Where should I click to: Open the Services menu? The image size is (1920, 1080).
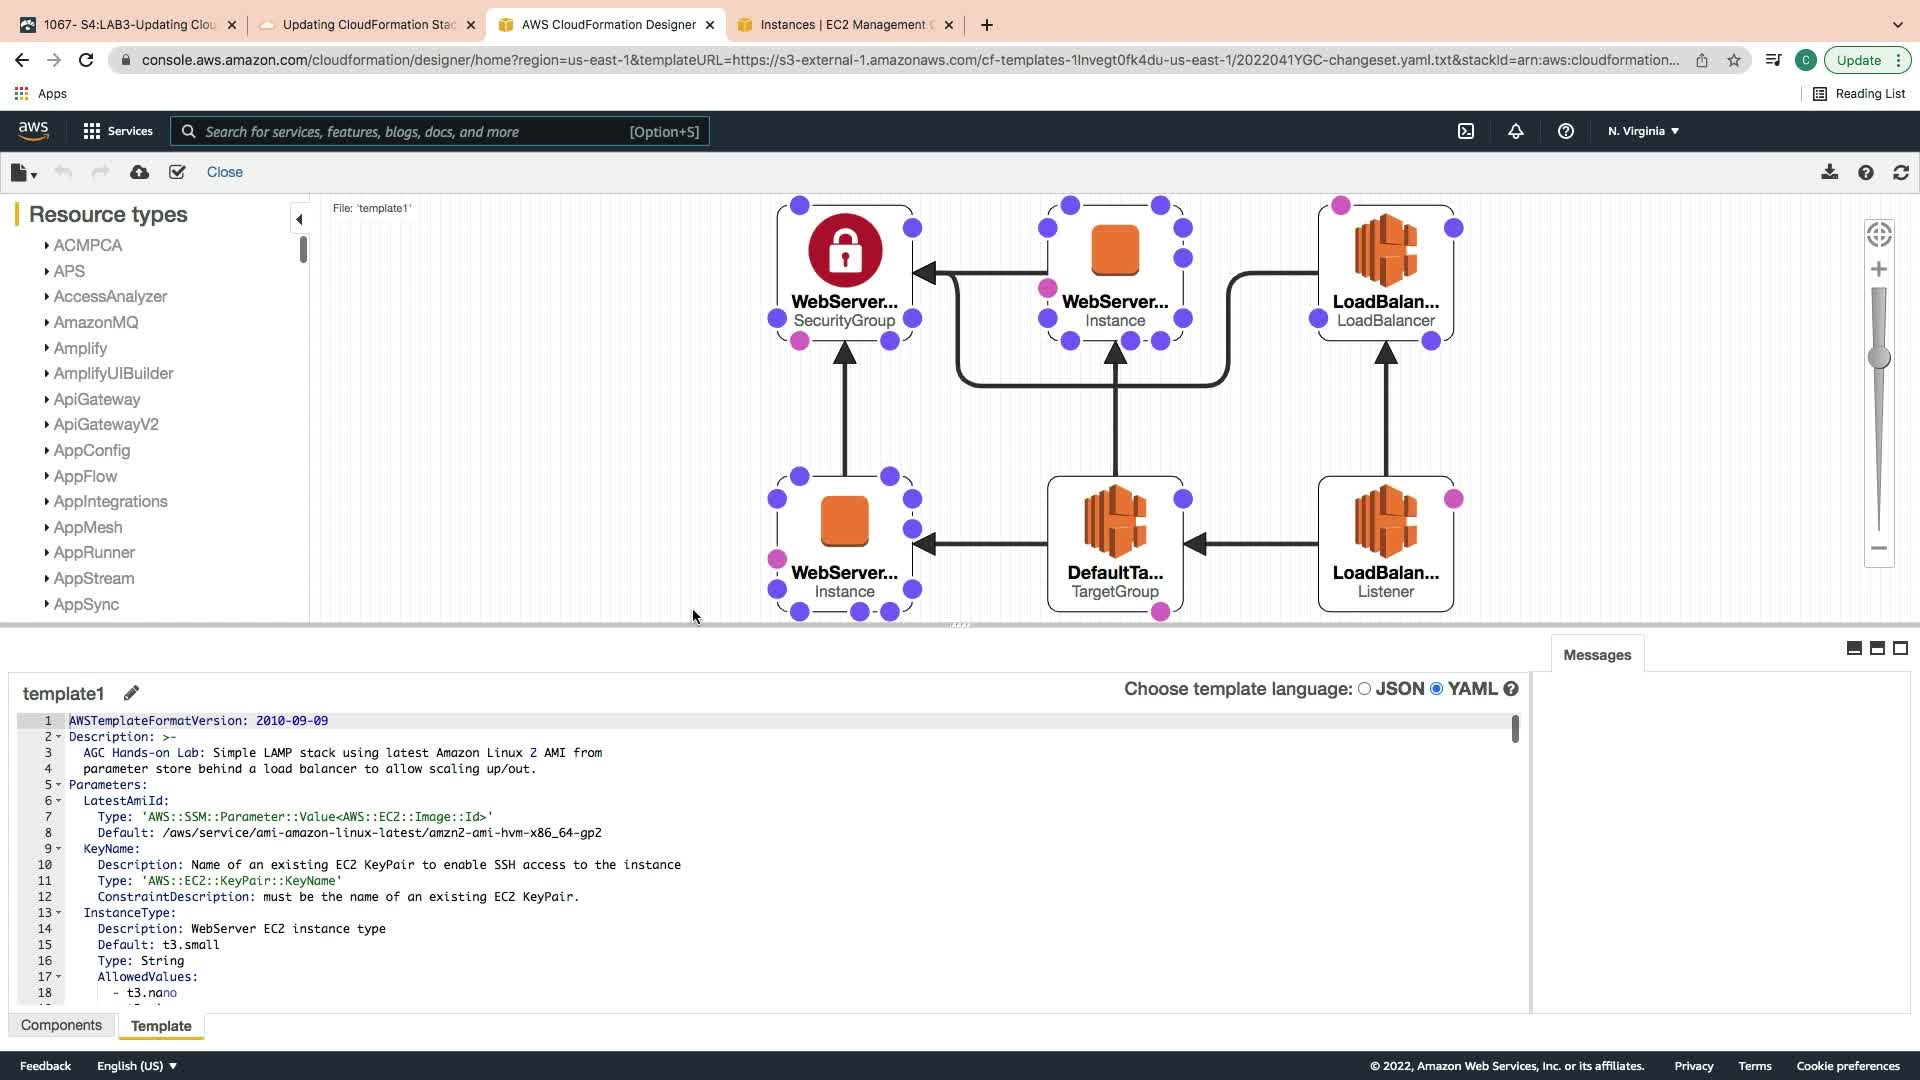pos(118,131)
